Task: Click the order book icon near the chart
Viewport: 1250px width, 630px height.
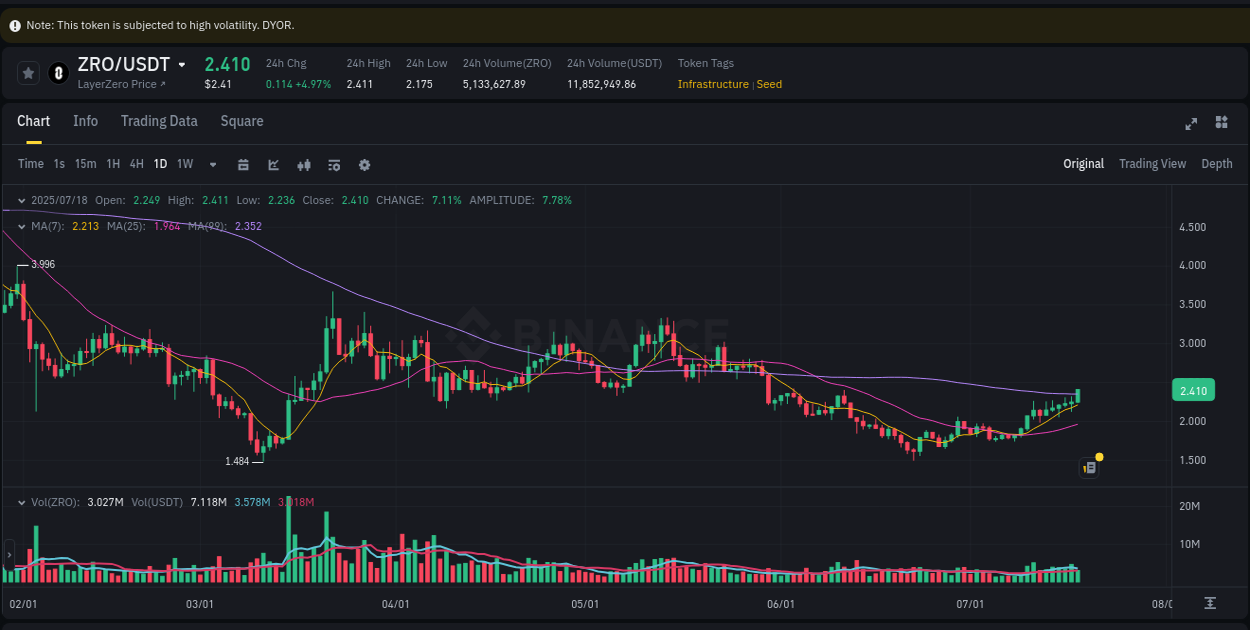Action: (x=1089, y=467)
